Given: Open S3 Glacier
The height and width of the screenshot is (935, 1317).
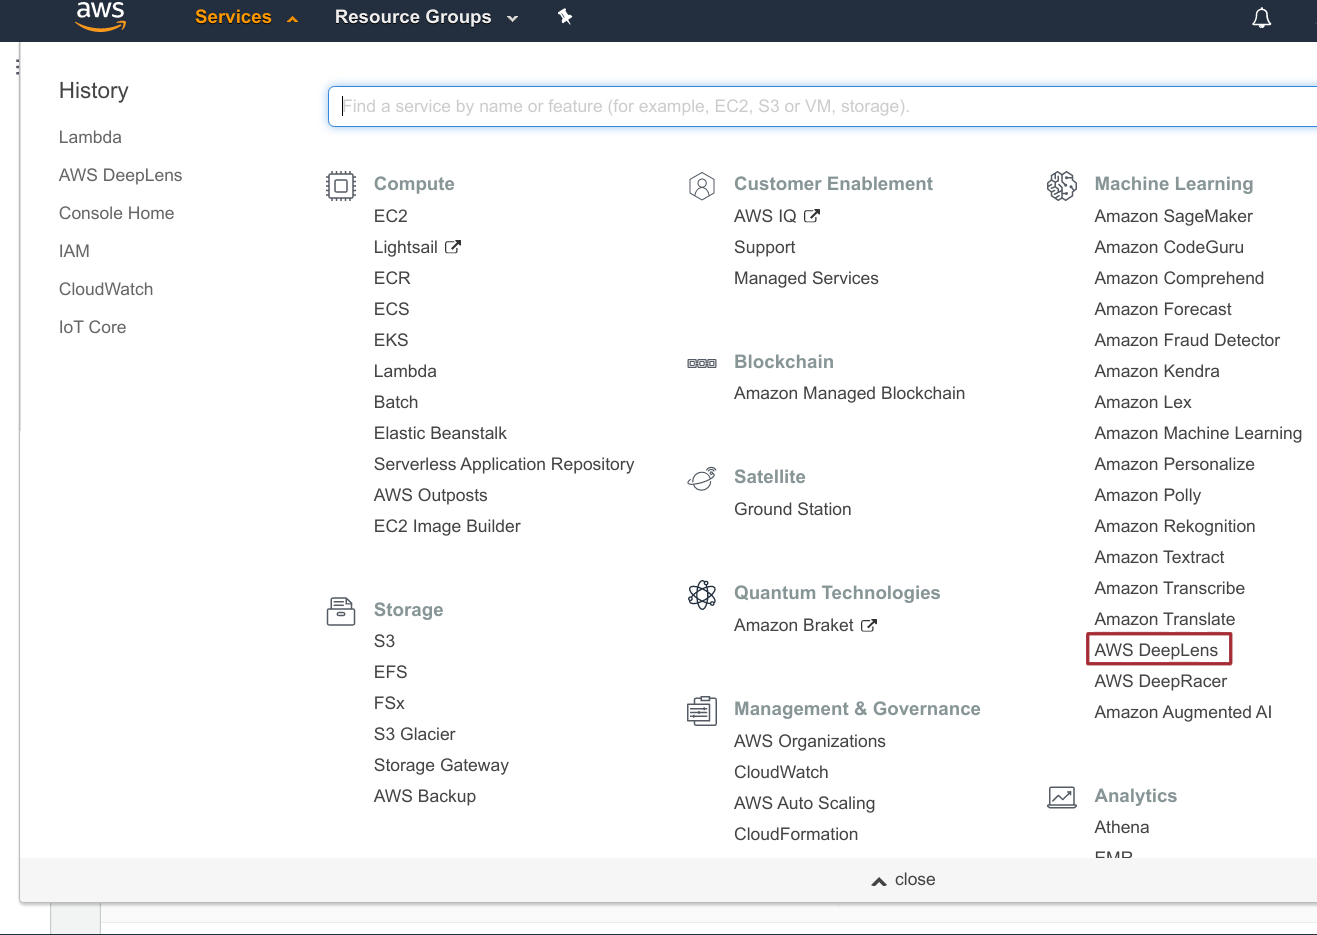Looking at the screenshot, I should tap(414, 734).
